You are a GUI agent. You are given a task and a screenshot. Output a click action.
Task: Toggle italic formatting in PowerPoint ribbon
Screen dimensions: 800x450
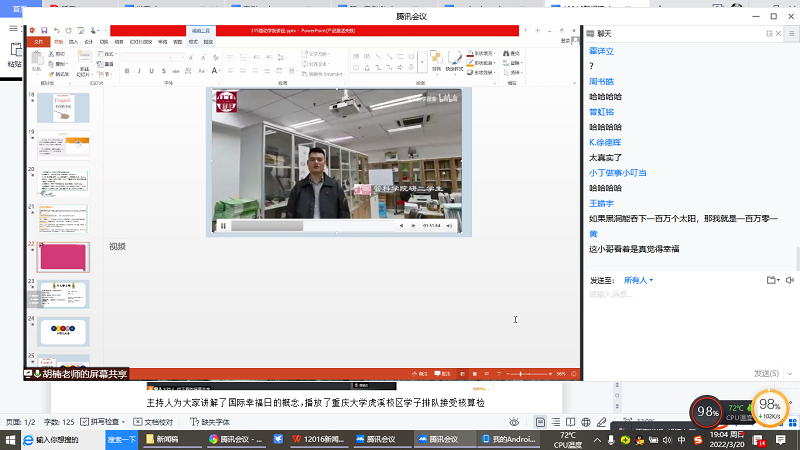pos(139,71)
